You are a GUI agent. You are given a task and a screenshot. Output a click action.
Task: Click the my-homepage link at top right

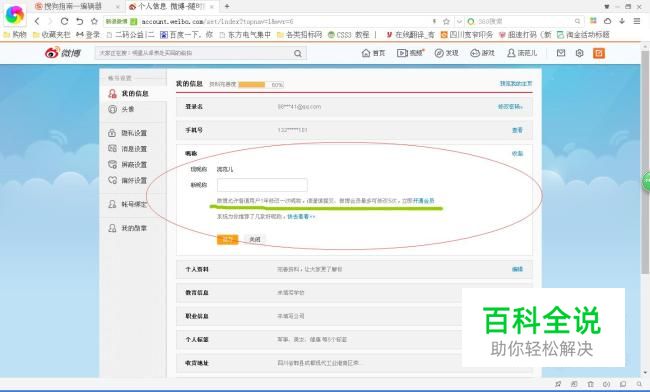(x=516, y=84)
